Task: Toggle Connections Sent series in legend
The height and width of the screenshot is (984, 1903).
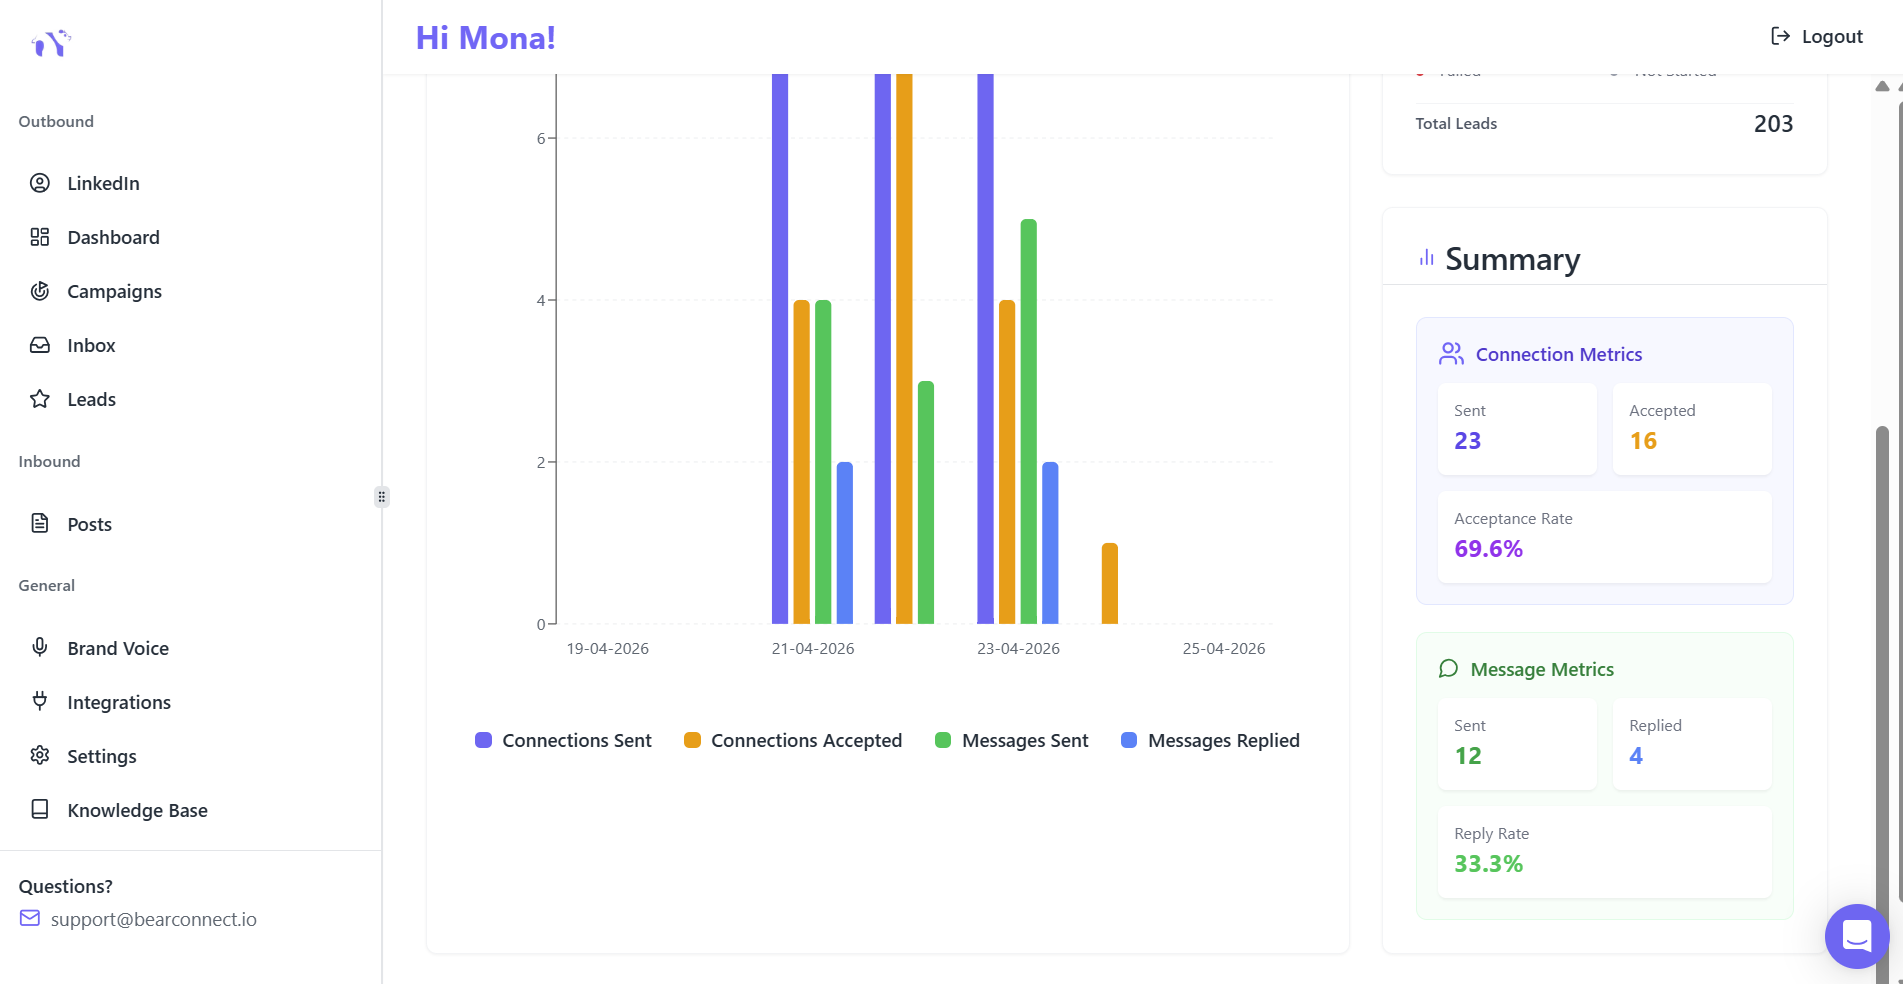Action: (563, 740)
